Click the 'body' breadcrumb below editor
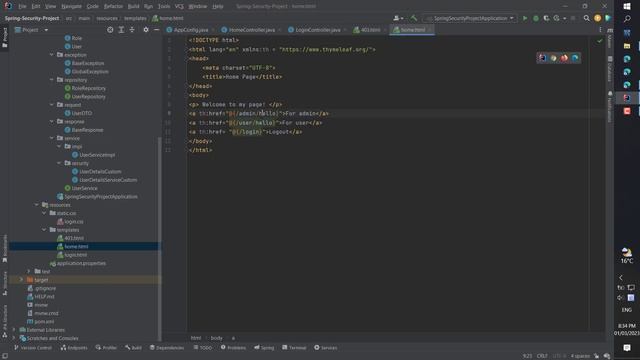 tap(216, 338)
